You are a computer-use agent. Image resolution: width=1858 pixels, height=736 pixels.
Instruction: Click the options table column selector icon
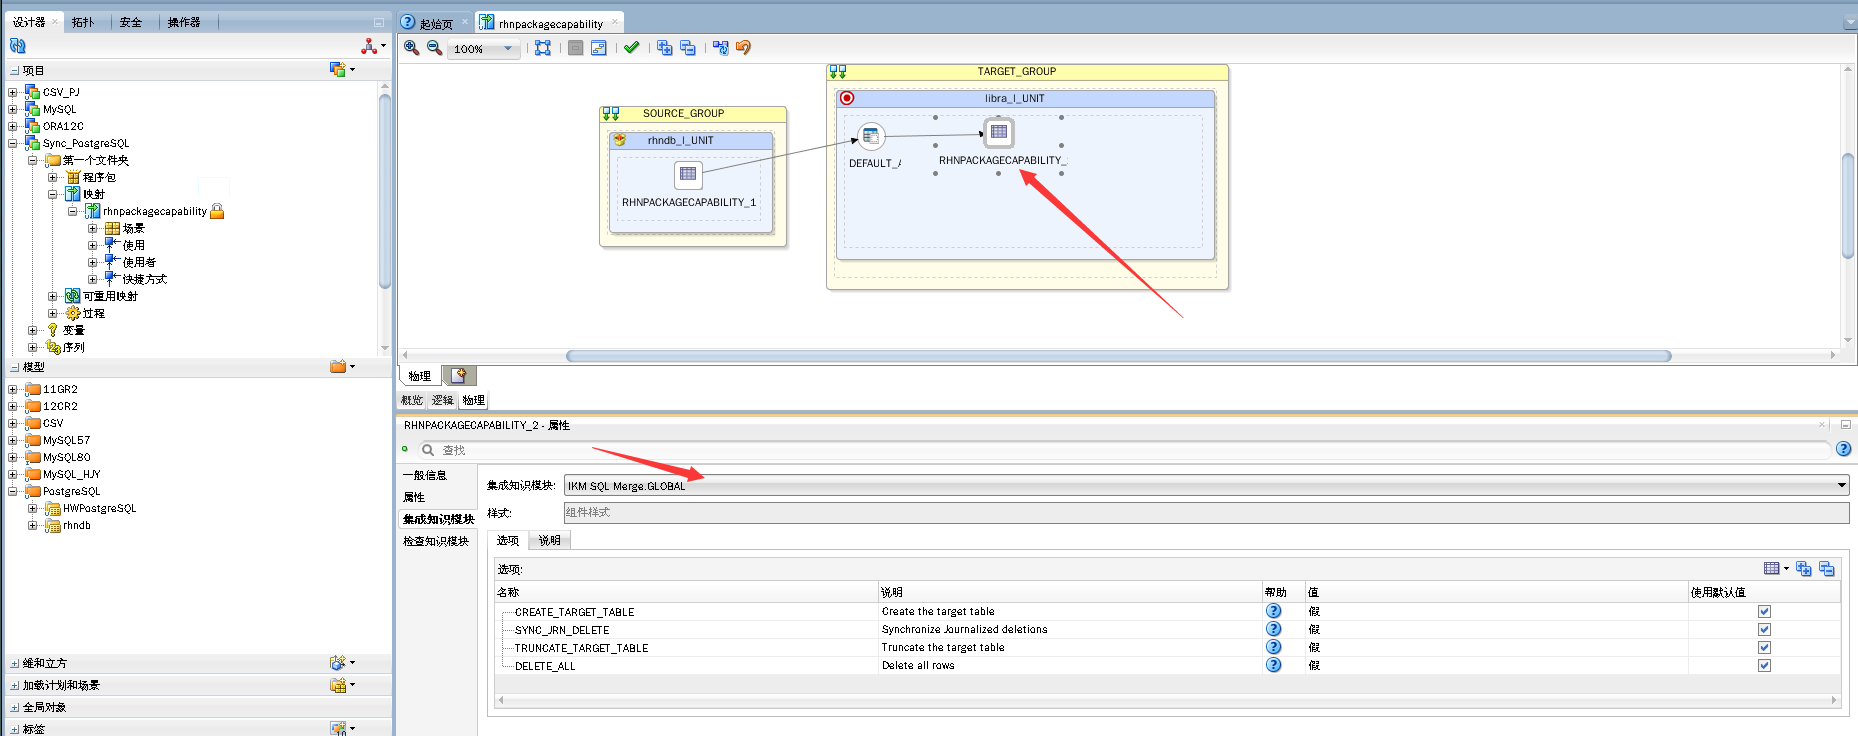(x=1776, y=568)
